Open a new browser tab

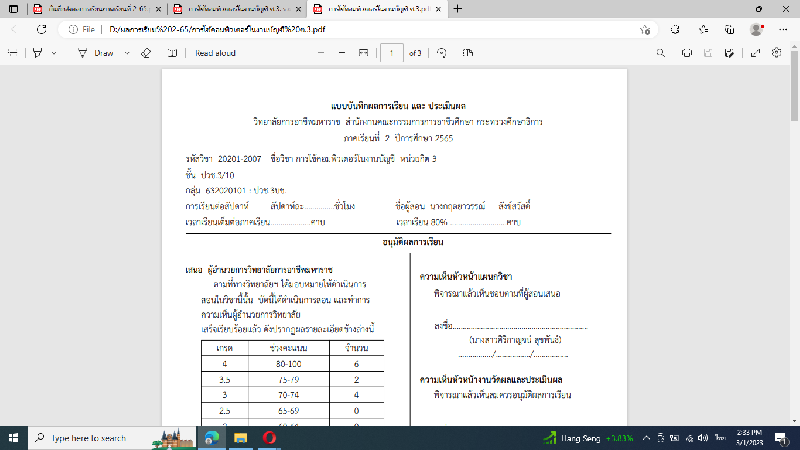click(x=458, y=9)
